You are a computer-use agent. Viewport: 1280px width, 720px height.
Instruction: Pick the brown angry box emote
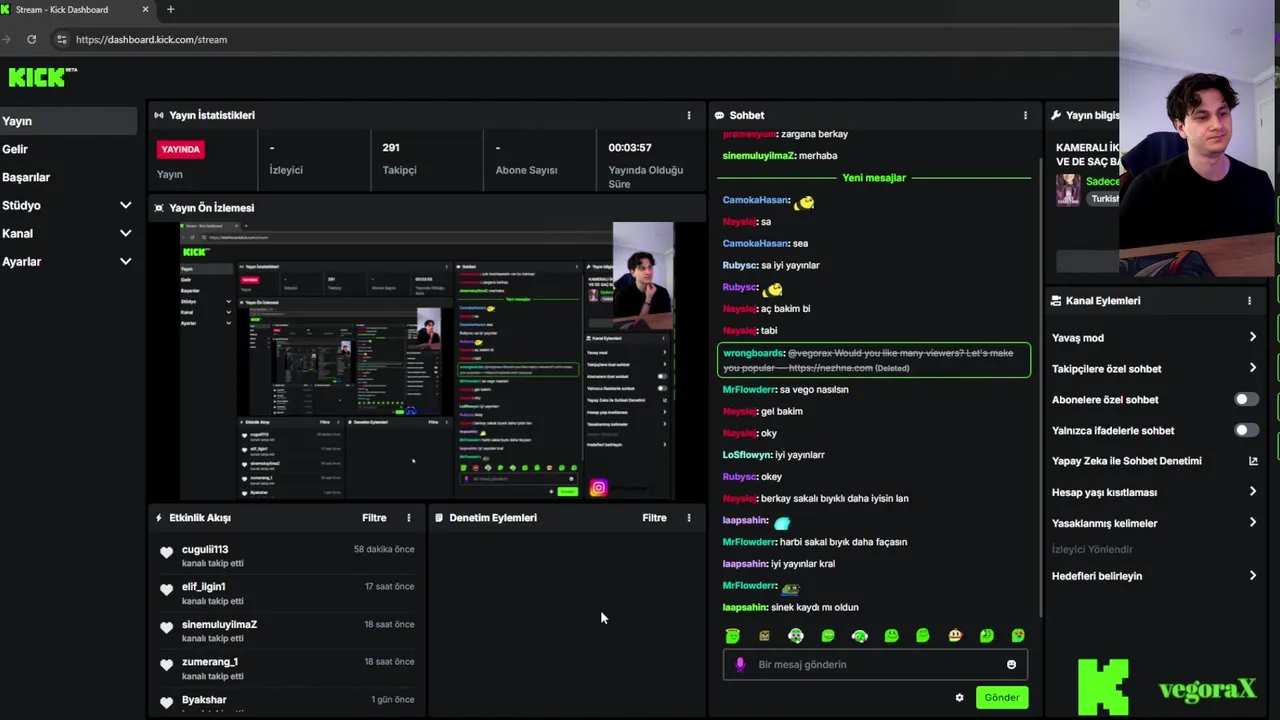click(764, 635)
